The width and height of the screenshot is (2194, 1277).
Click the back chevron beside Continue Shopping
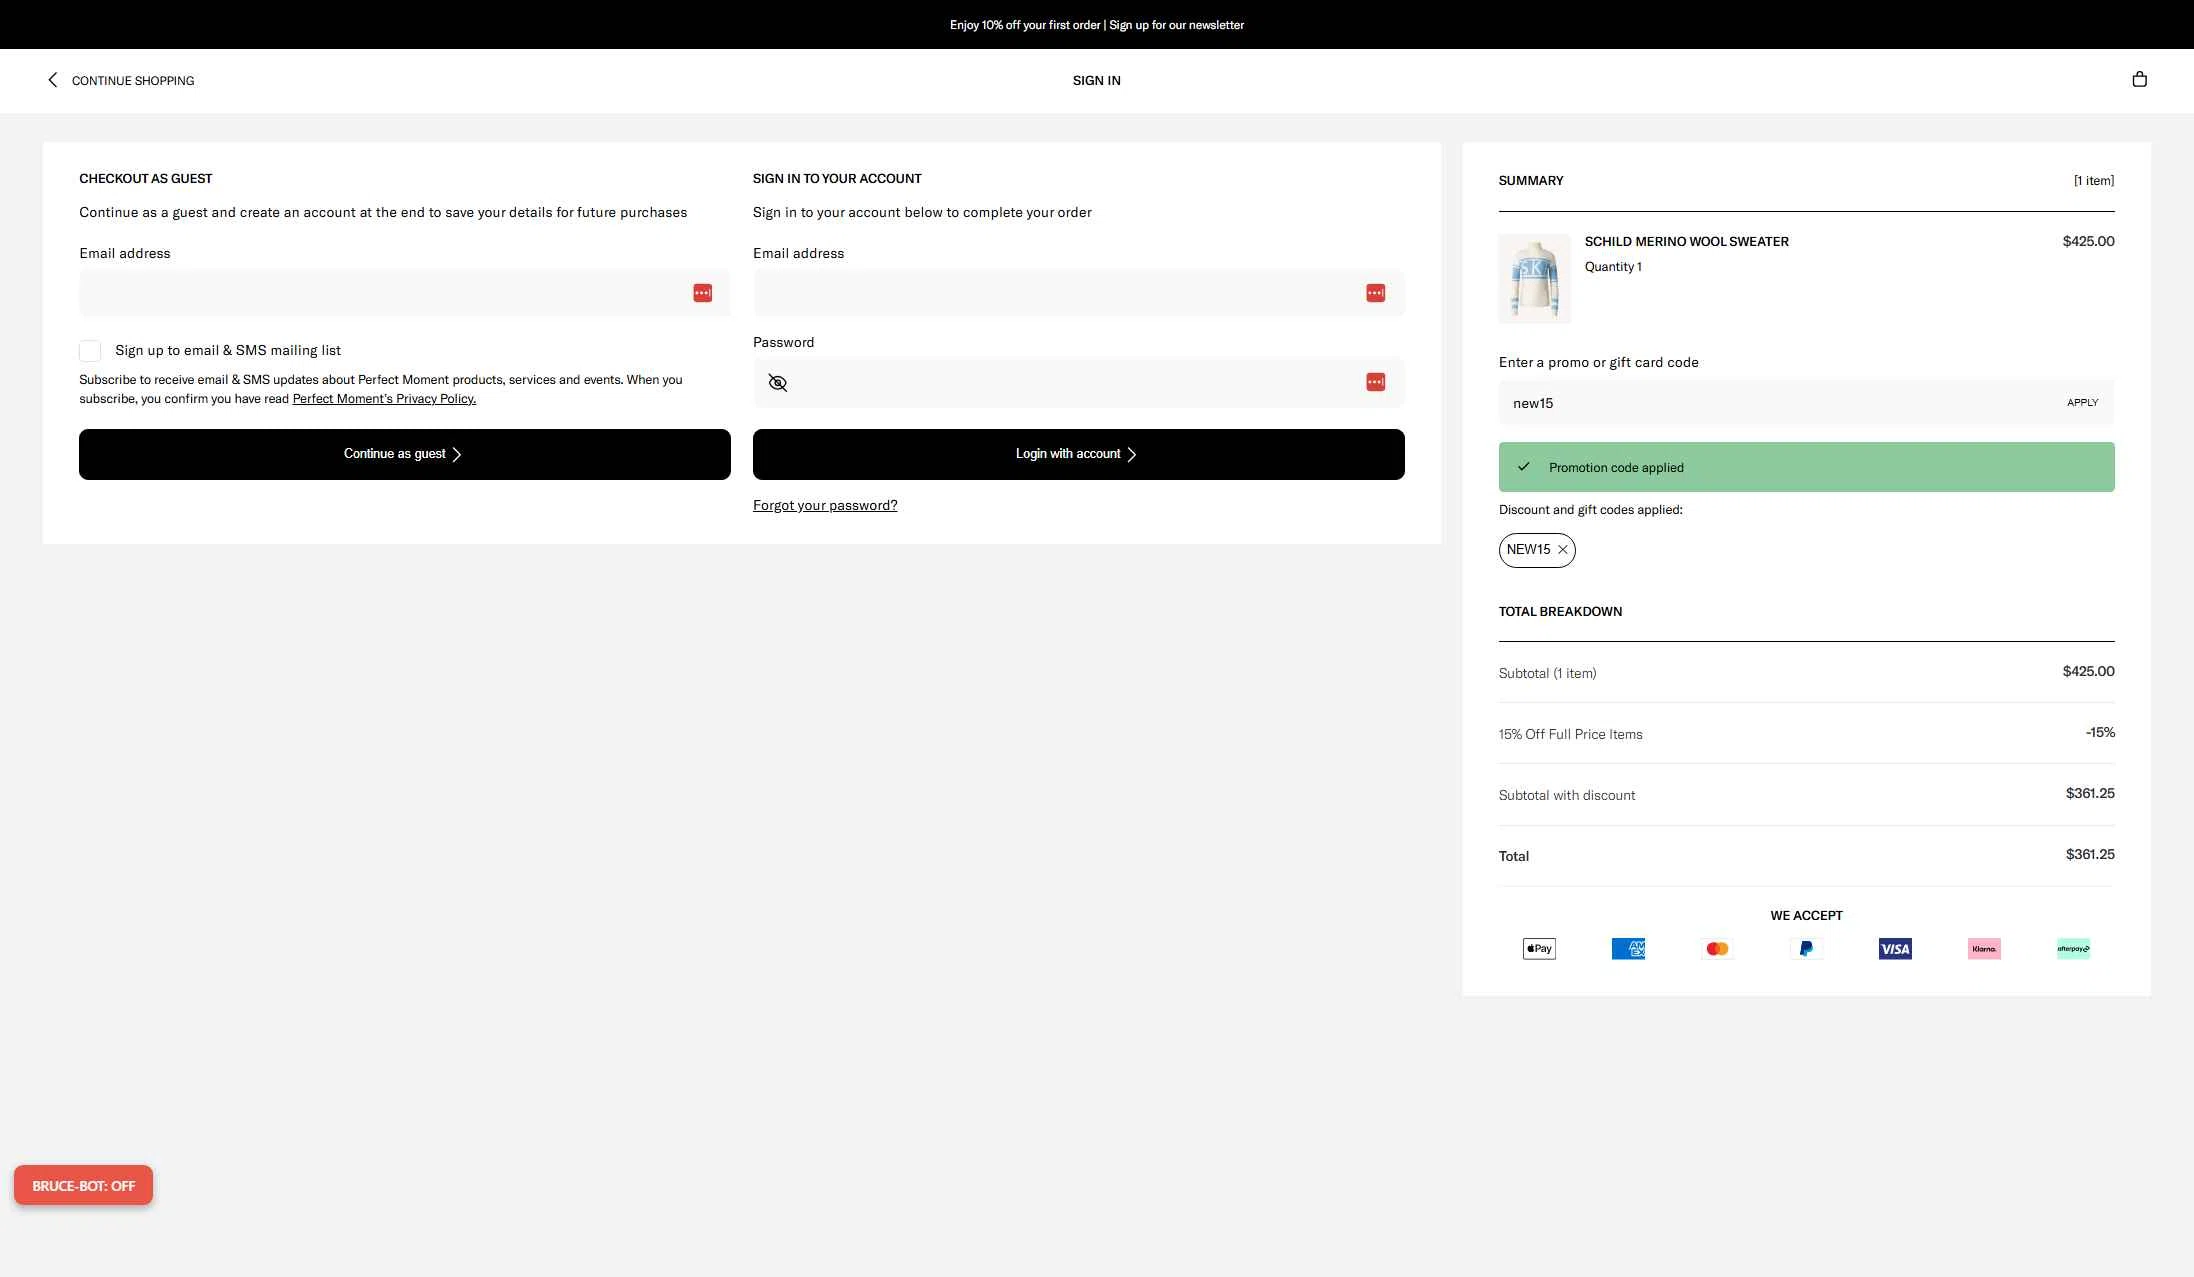point(52,79)
